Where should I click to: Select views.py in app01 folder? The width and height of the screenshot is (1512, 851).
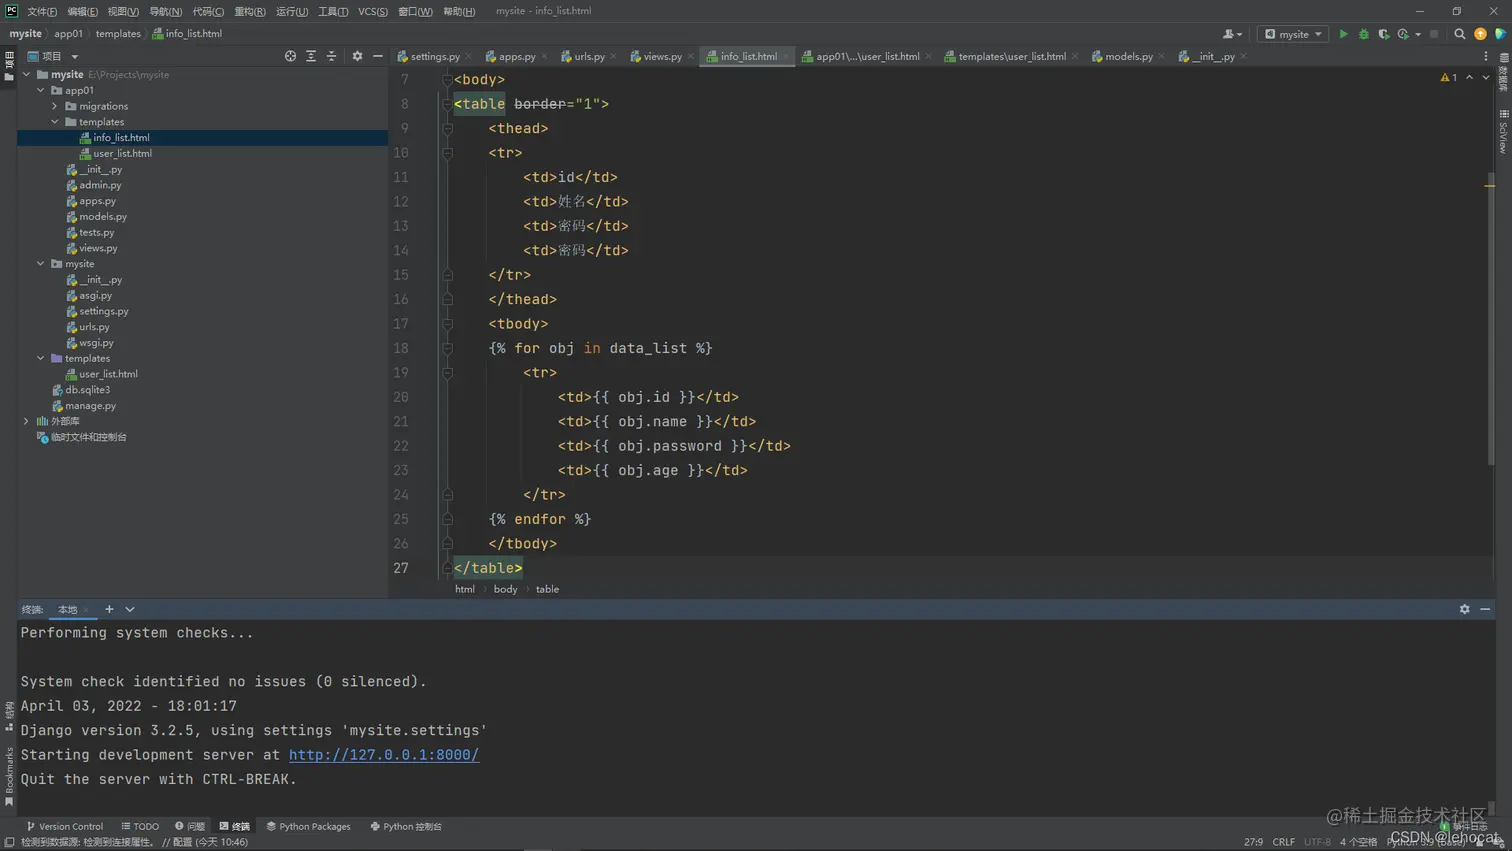point(92,248)
